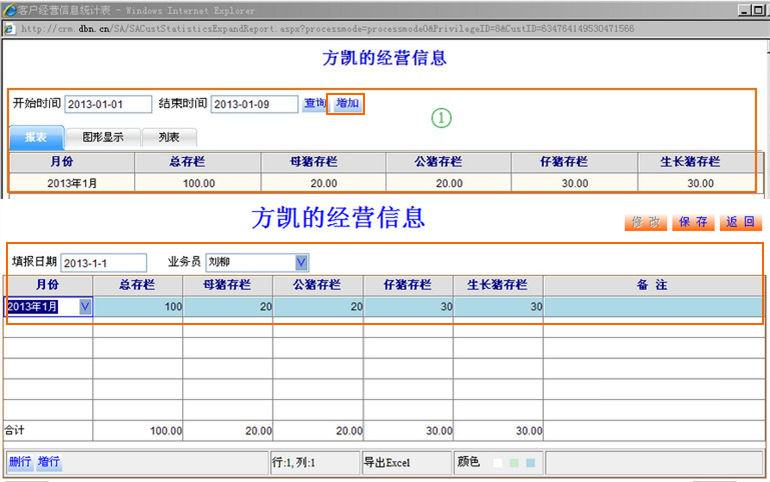Select the light blue color swatch
The width and height of the screenshot is (770, 482).
coord(530,463)
